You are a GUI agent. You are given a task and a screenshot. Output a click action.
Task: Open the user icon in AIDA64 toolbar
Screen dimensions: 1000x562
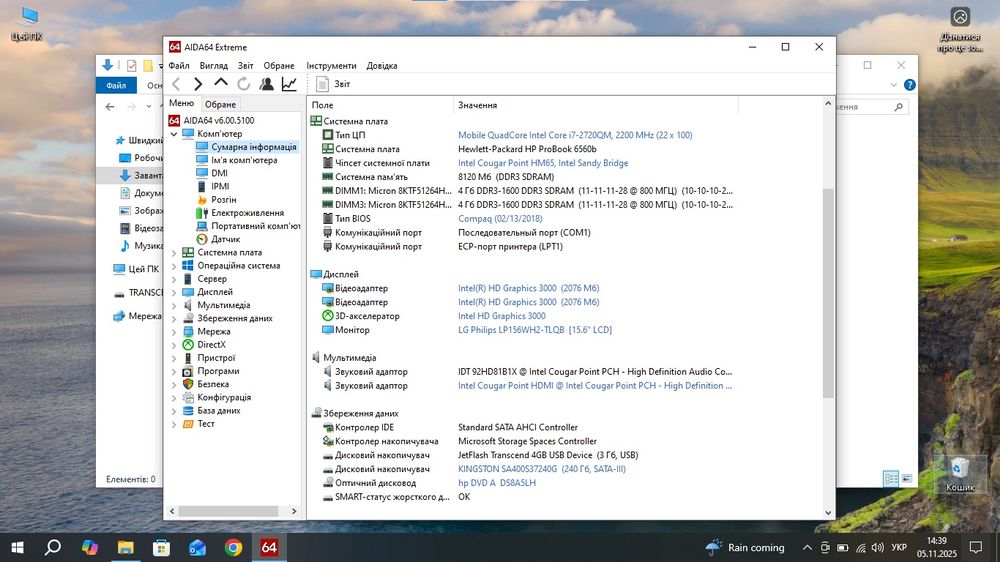(266, 84)
